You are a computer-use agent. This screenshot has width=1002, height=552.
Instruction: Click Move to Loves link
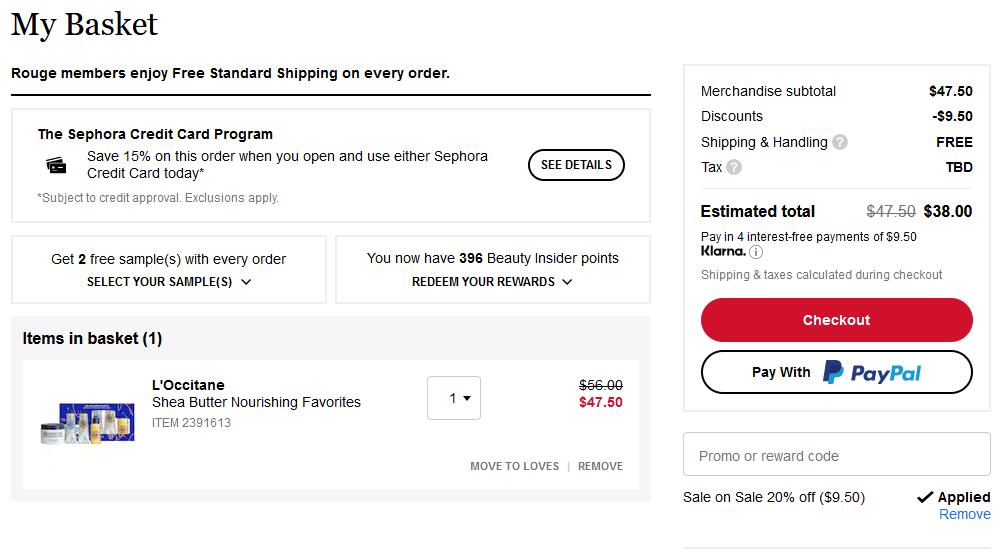tap(514, 466)
